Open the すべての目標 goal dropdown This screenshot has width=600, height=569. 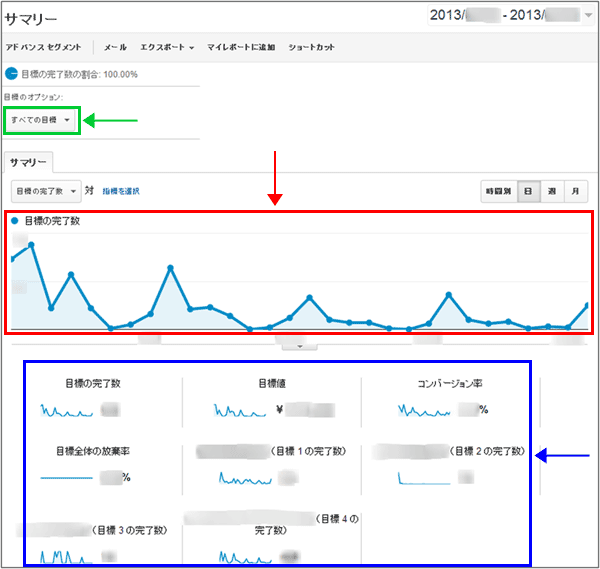coord(41,120)
